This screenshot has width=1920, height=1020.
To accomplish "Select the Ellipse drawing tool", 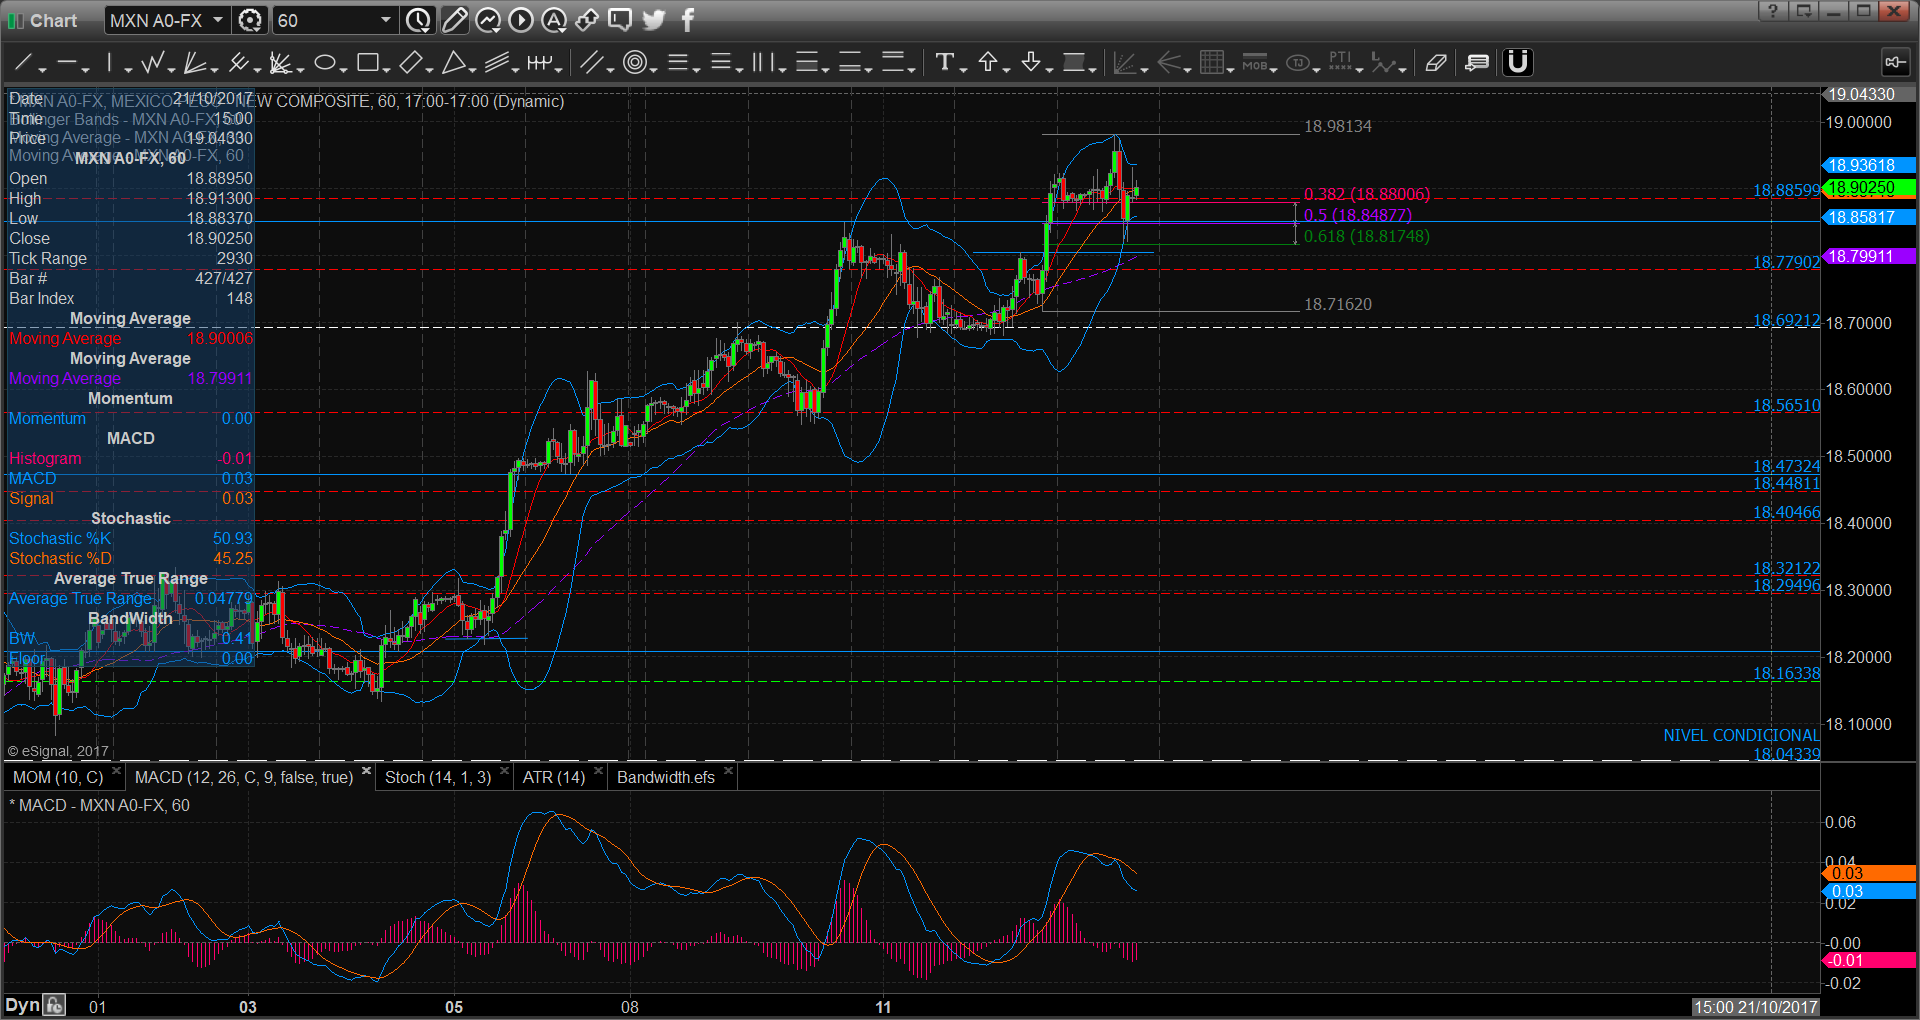I will pyautogui.click(x=324, y=63).
